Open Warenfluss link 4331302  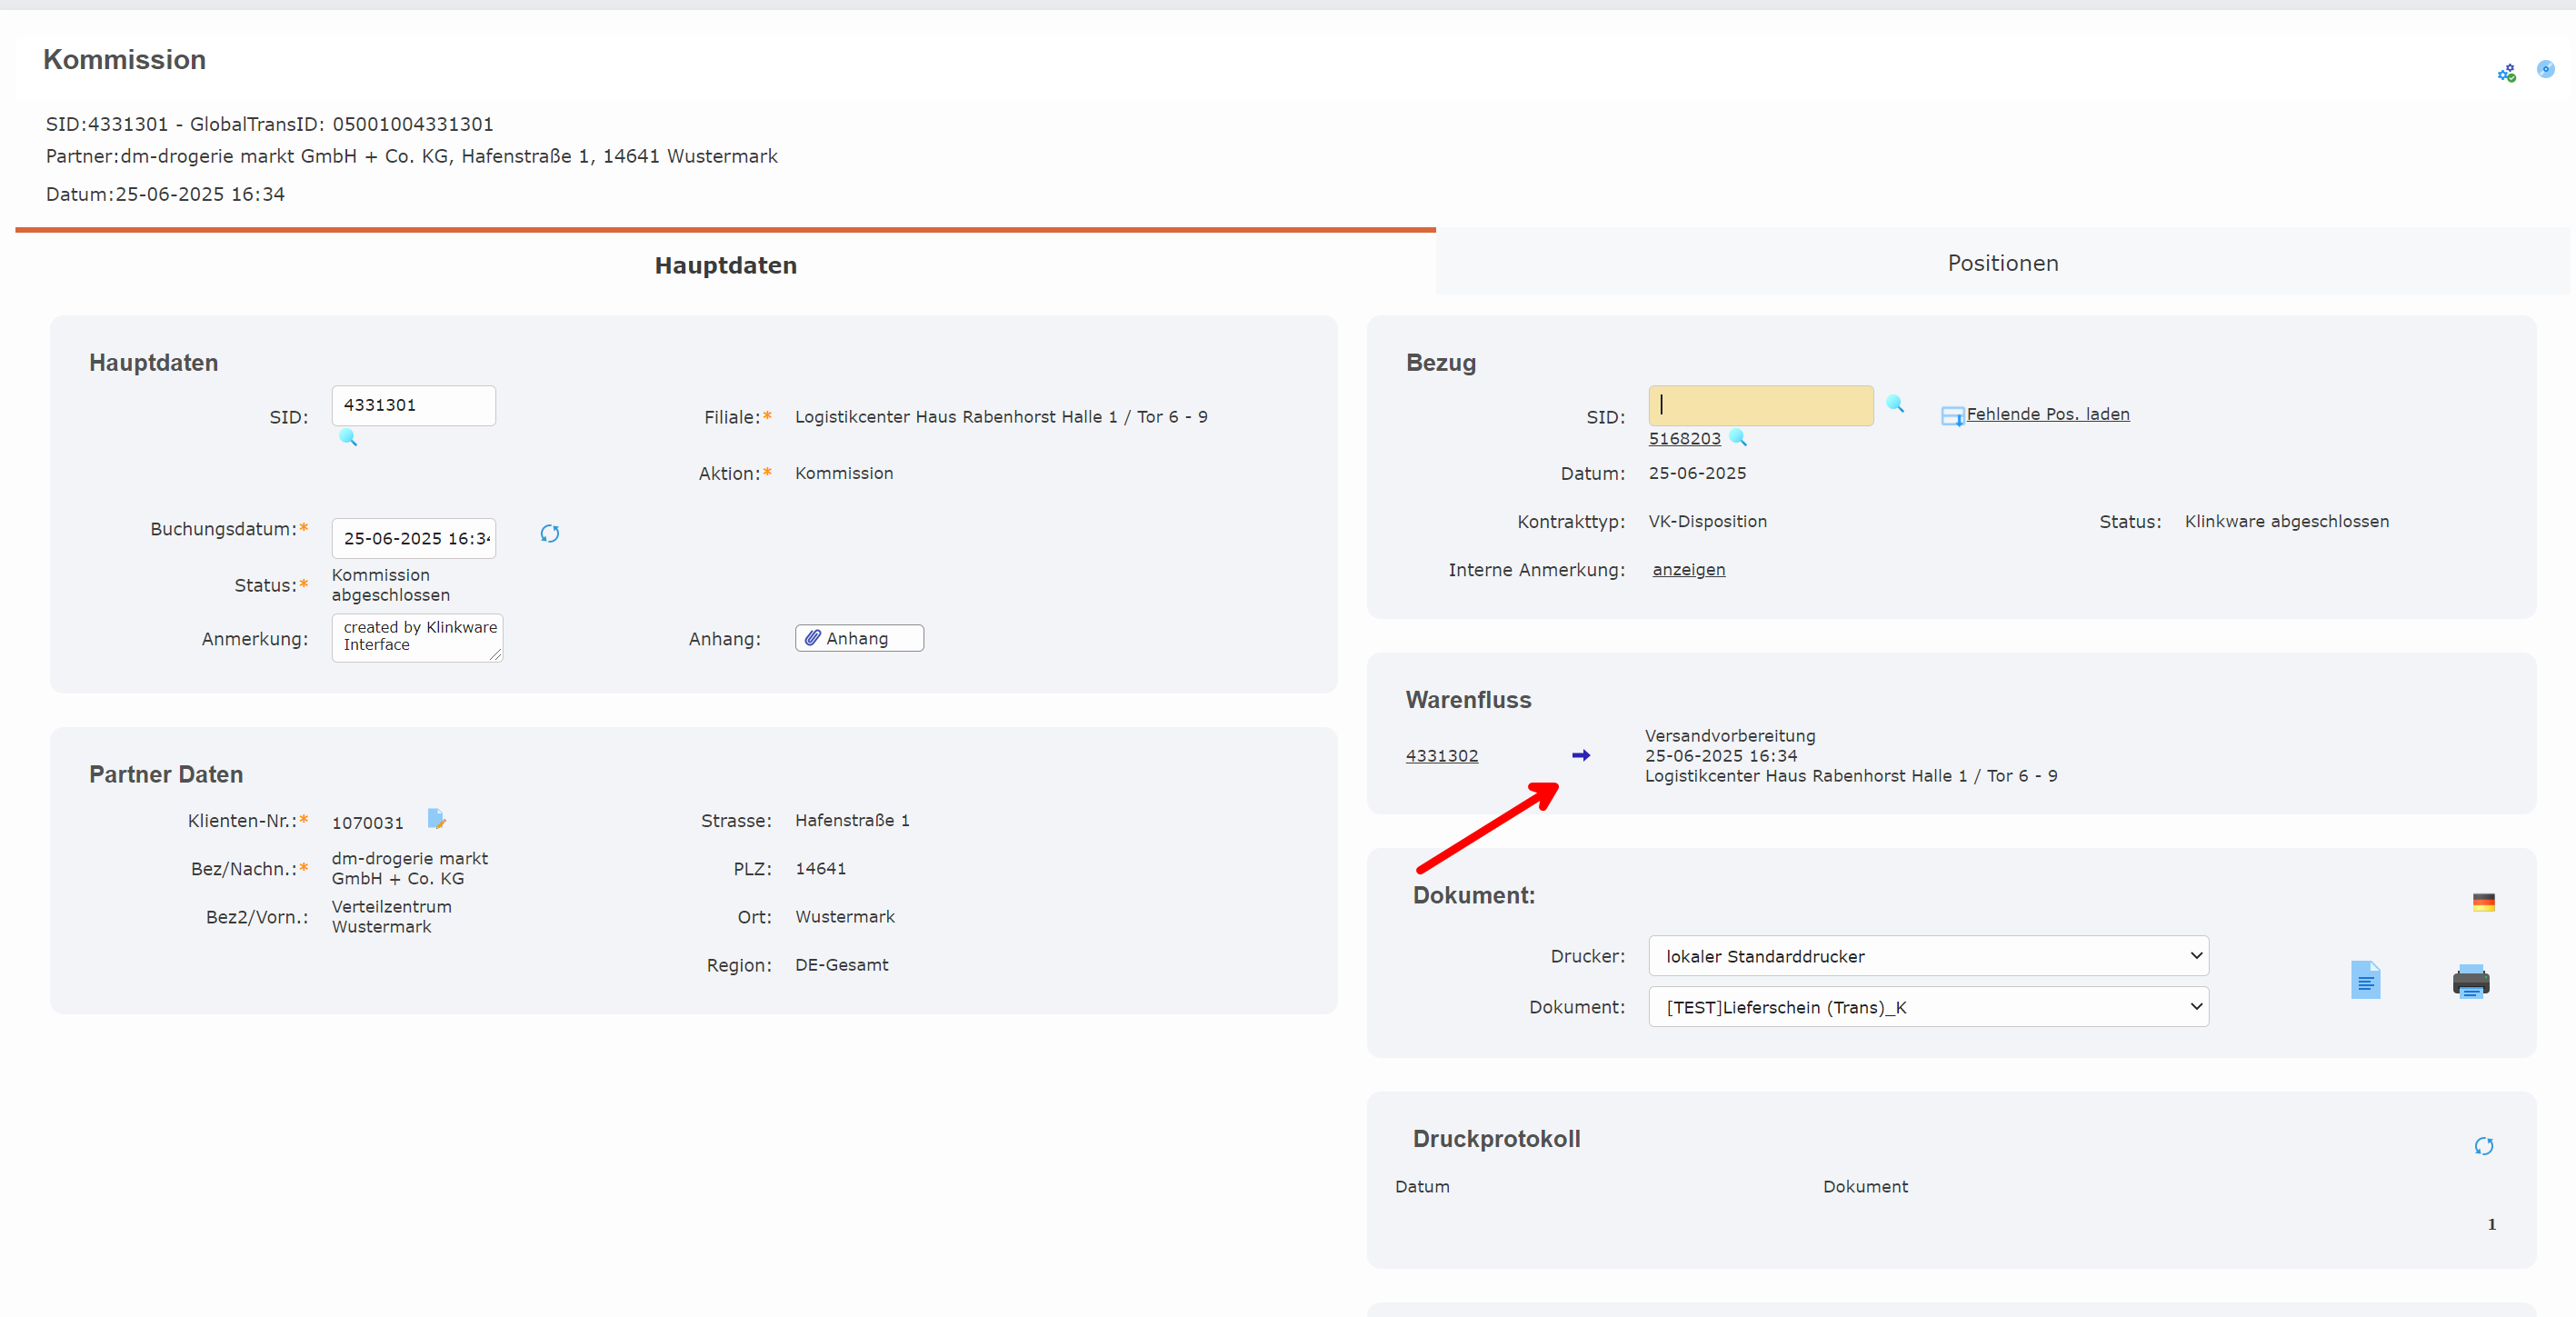pyautogui.click(x=1441, y=756)
